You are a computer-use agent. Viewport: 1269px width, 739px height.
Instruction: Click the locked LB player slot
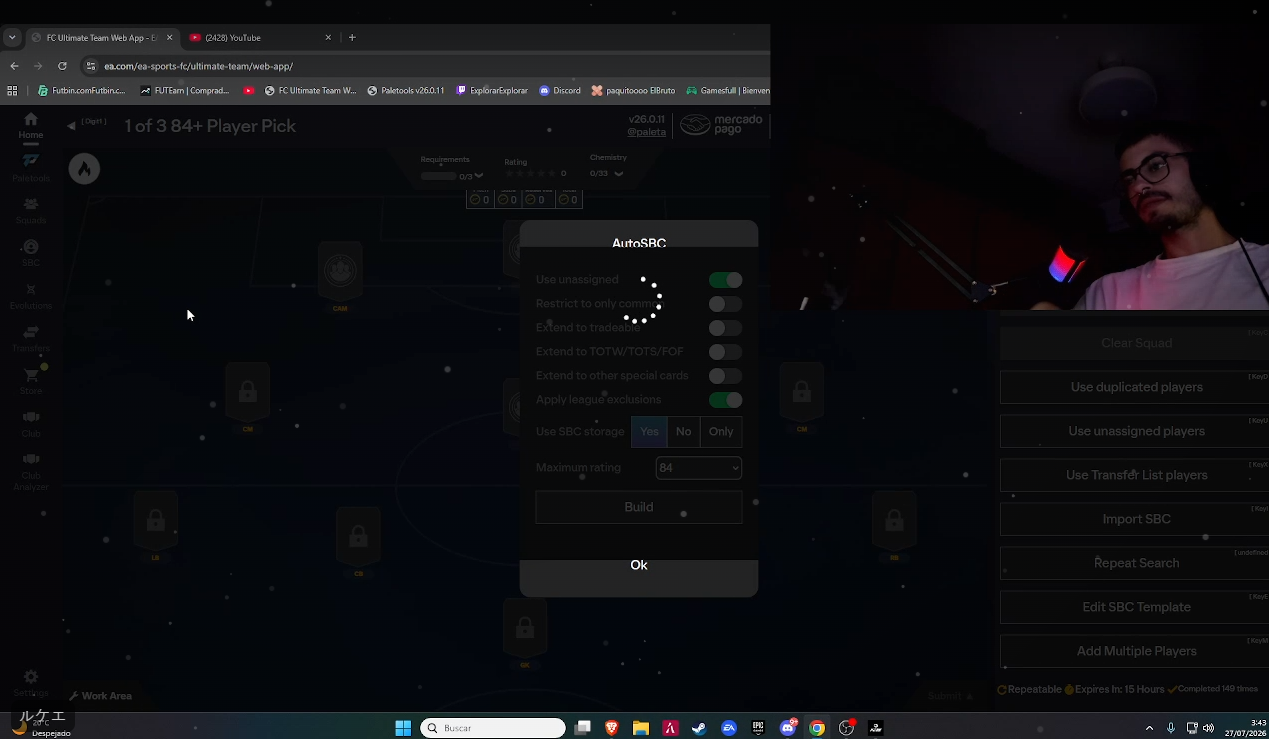pyautogui.click(x=155, y=520)
